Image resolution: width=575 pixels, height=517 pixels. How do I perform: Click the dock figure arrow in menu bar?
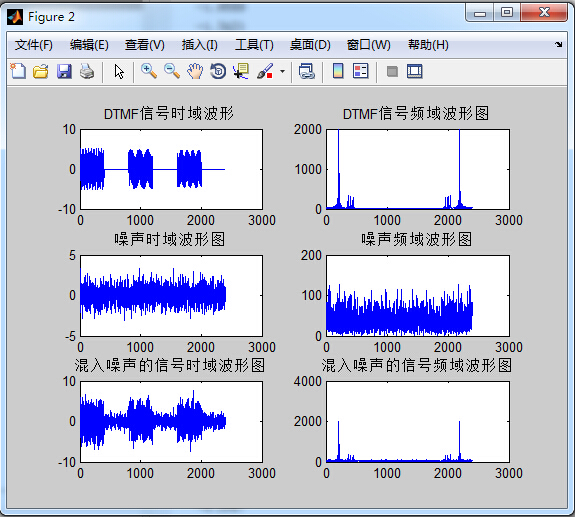point(558,44)
